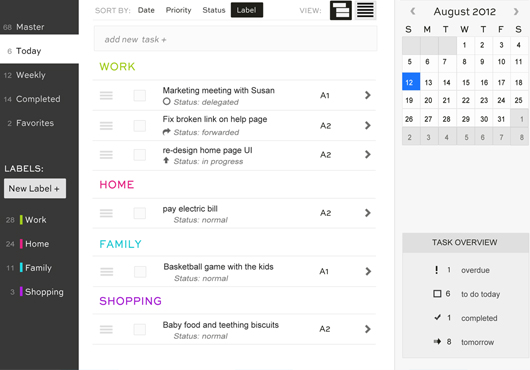Click drag handle of Baby food task
The image size is (530, 370).
[106, 329]
